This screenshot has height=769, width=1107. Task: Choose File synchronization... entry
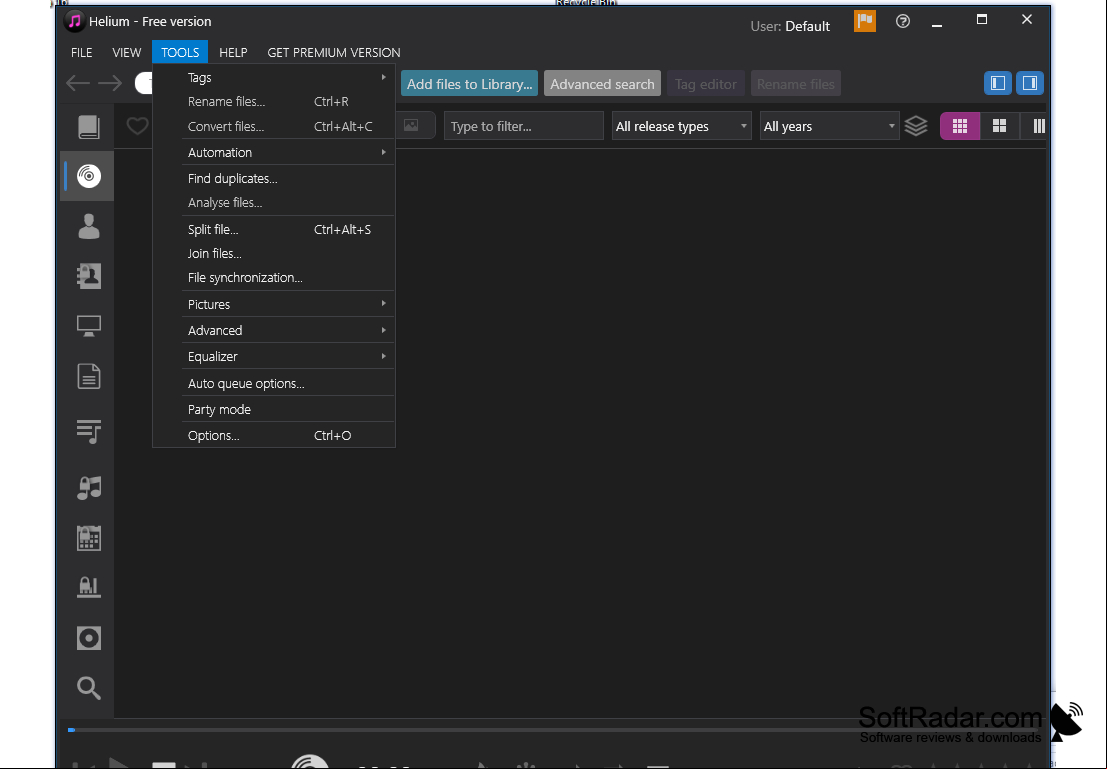[x=274, y=278]
